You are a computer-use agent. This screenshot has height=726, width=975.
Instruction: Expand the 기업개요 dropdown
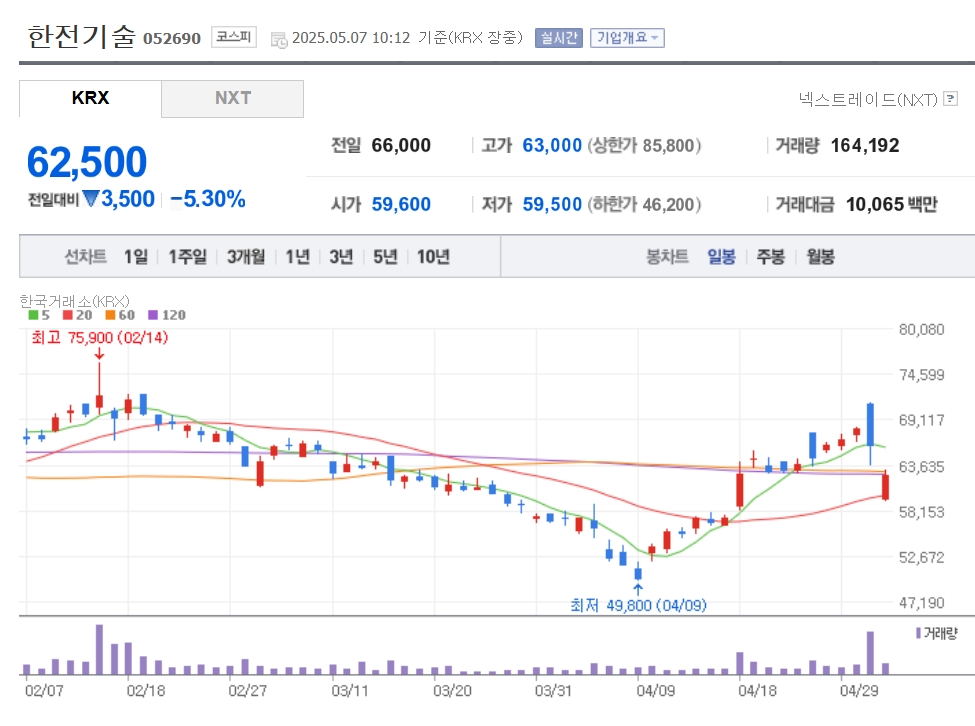627,38
